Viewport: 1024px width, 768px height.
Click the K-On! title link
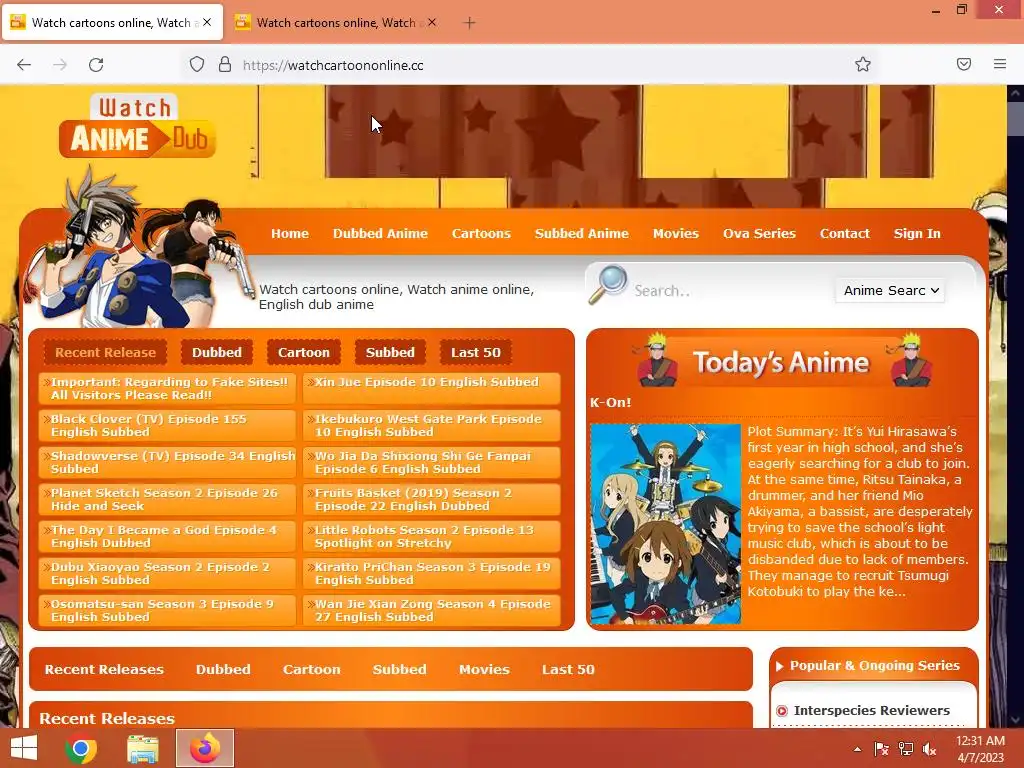coord(611,402)
